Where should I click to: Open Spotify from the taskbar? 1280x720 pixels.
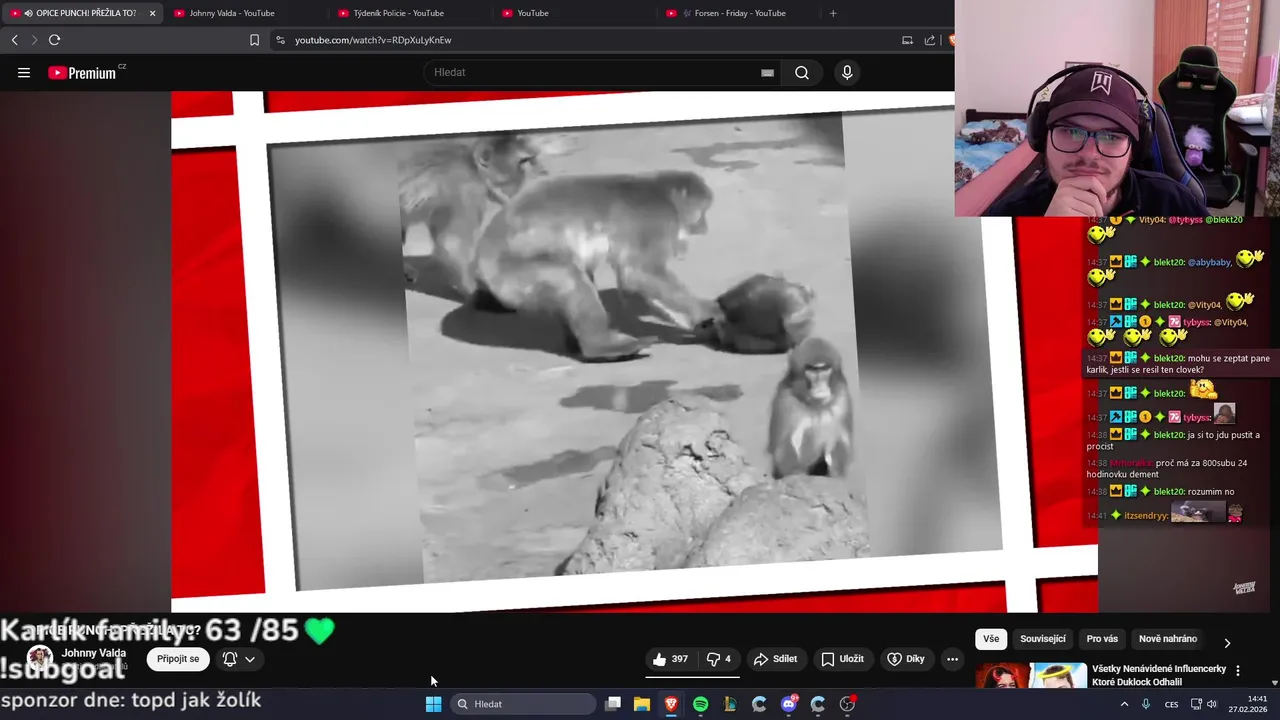(700, 704)
